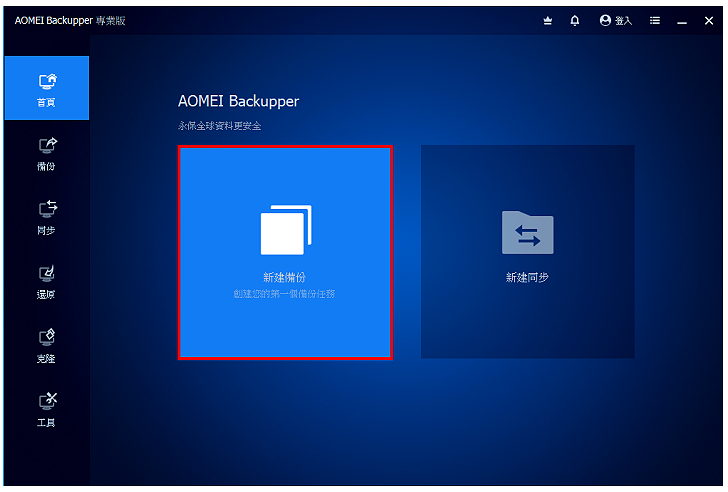Open the 克隆 clone section
The height and width of the screenshot is (492, 728).
point(47,345)
